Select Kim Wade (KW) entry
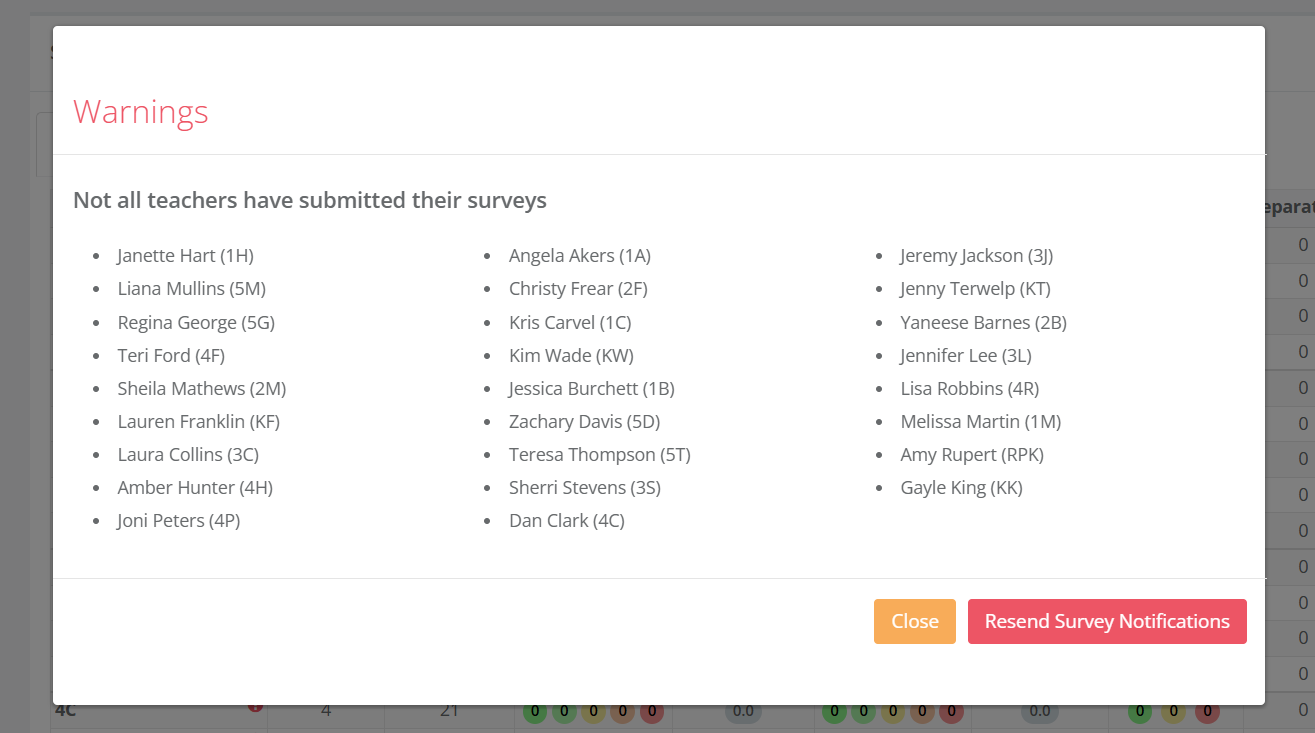Viewport: 1315px width, 733px height. (x=571, y=355)
